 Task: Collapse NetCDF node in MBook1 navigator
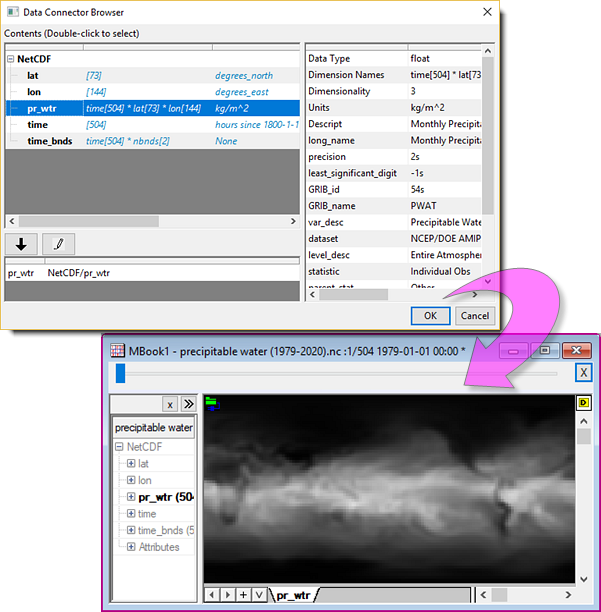119,447
